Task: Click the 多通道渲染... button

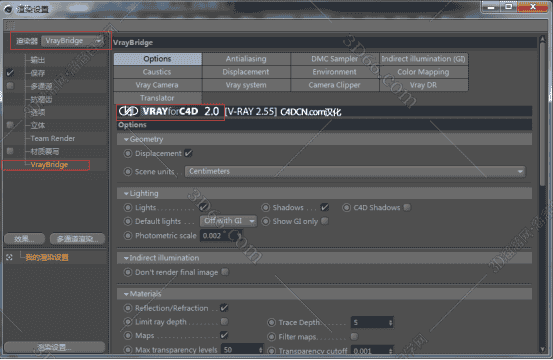Action: pyautogui.click(x=78, y=239)
